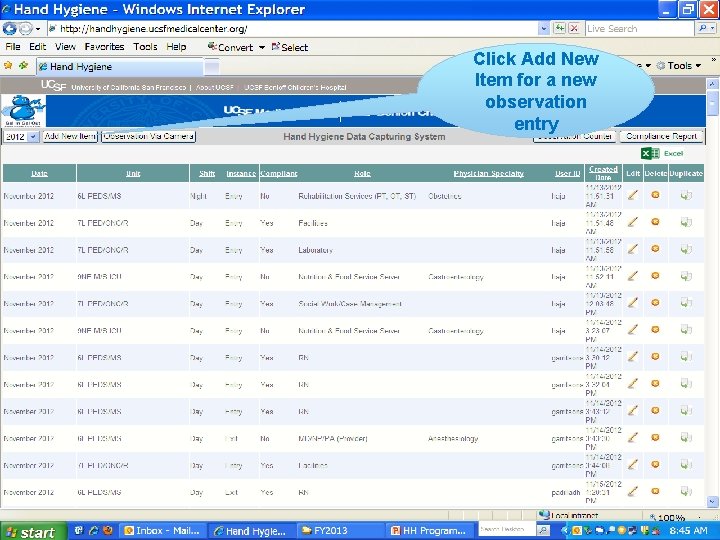Open the browser Tools menu

pyautogui.click(x=145, y=47)
